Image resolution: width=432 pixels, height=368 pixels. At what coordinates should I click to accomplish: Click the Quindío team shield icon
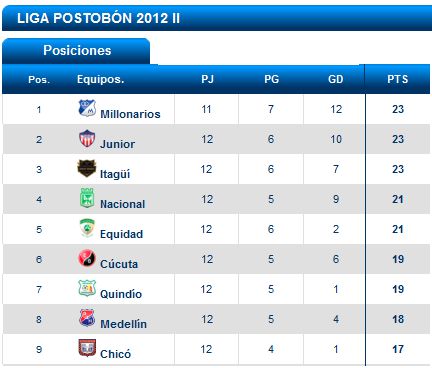click(x=87, y=288)
